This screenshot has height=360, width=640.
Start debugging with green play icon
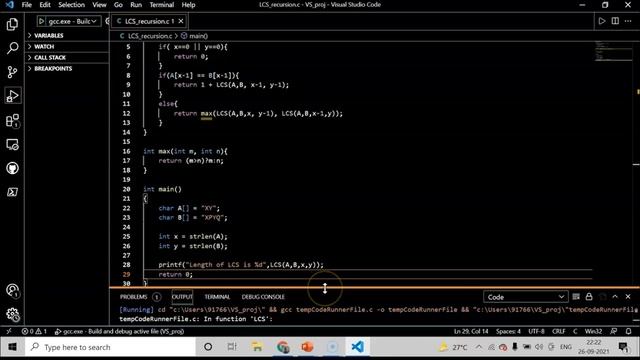(x=41, y=21)
